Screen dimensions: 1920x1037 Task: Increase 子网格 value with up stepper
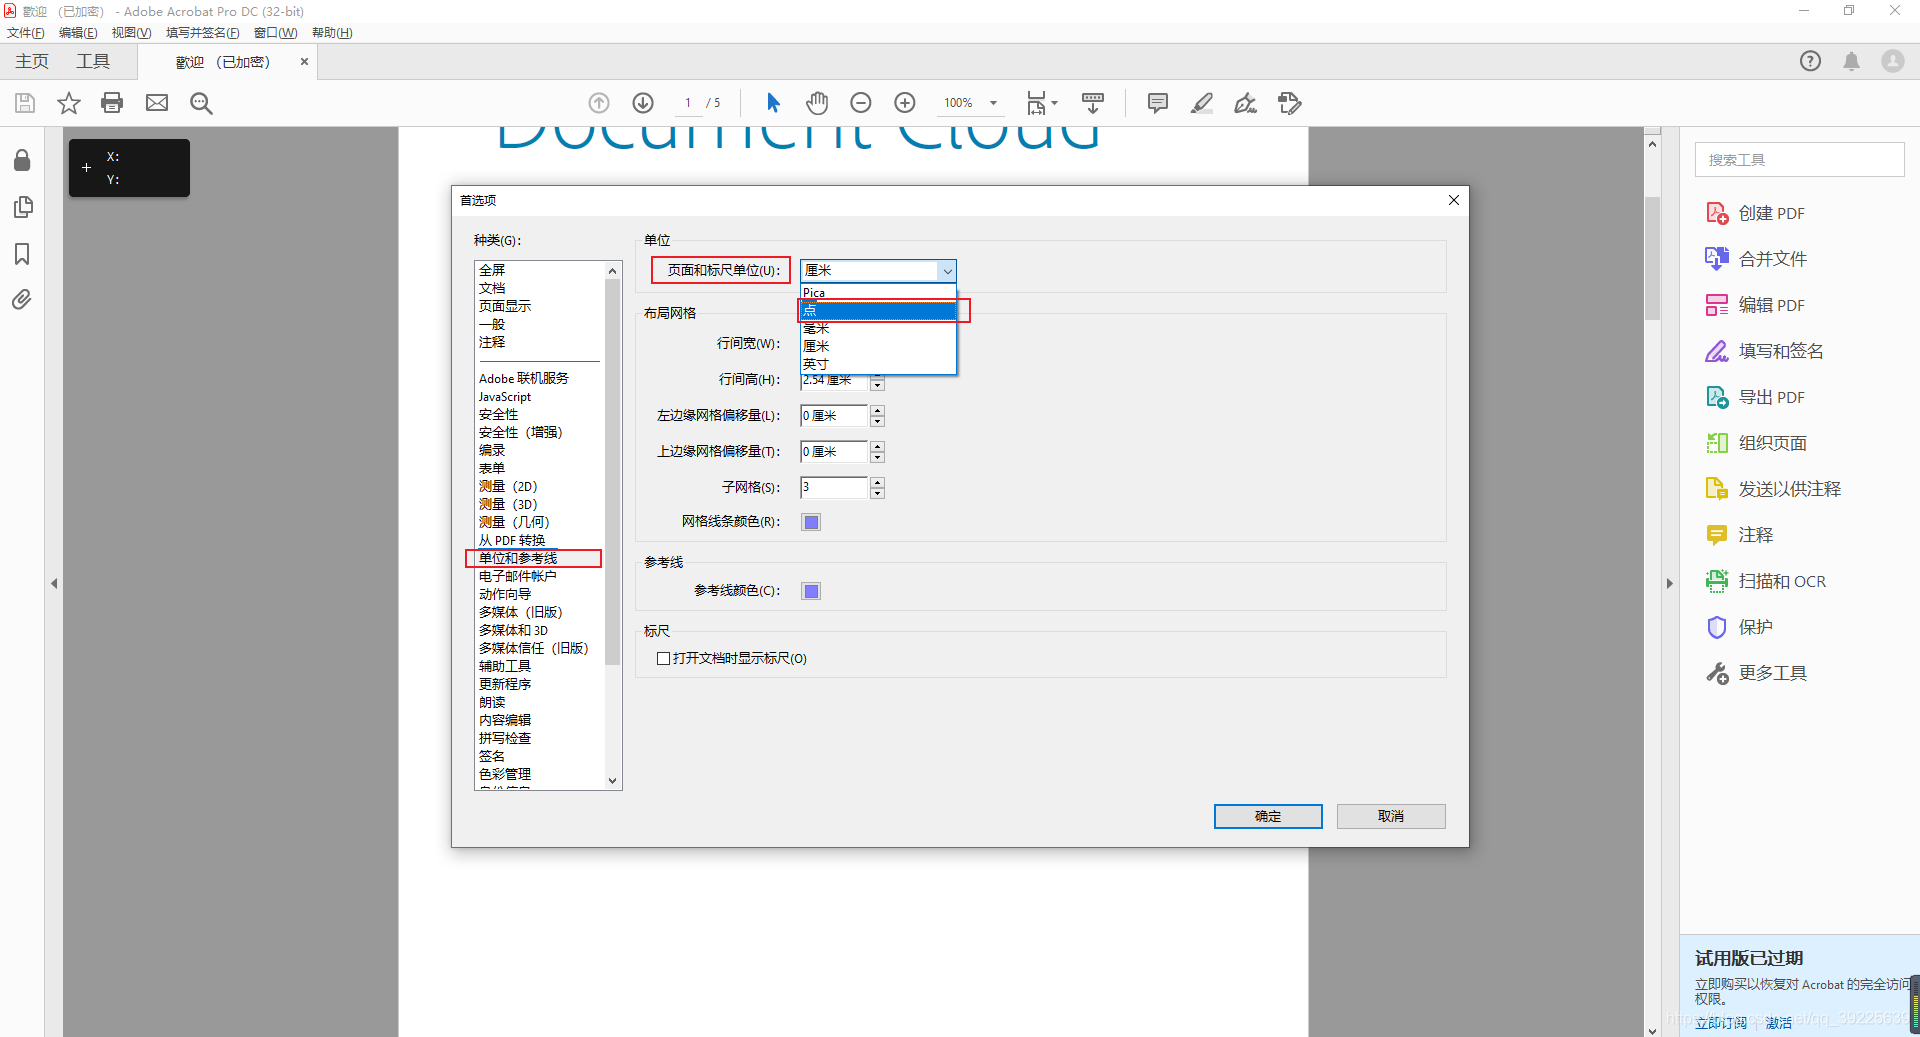coord(877,482)
